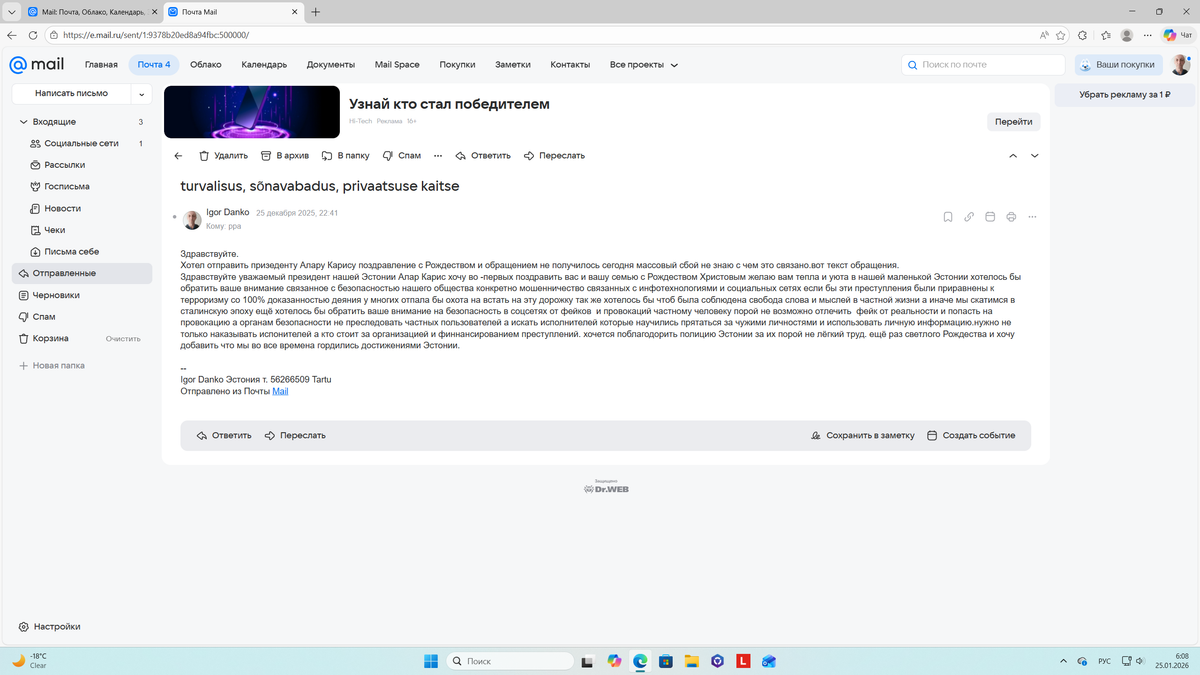Expand the arrow next to Написать письмо
1200x675 pixels.
tap(142, 94)
